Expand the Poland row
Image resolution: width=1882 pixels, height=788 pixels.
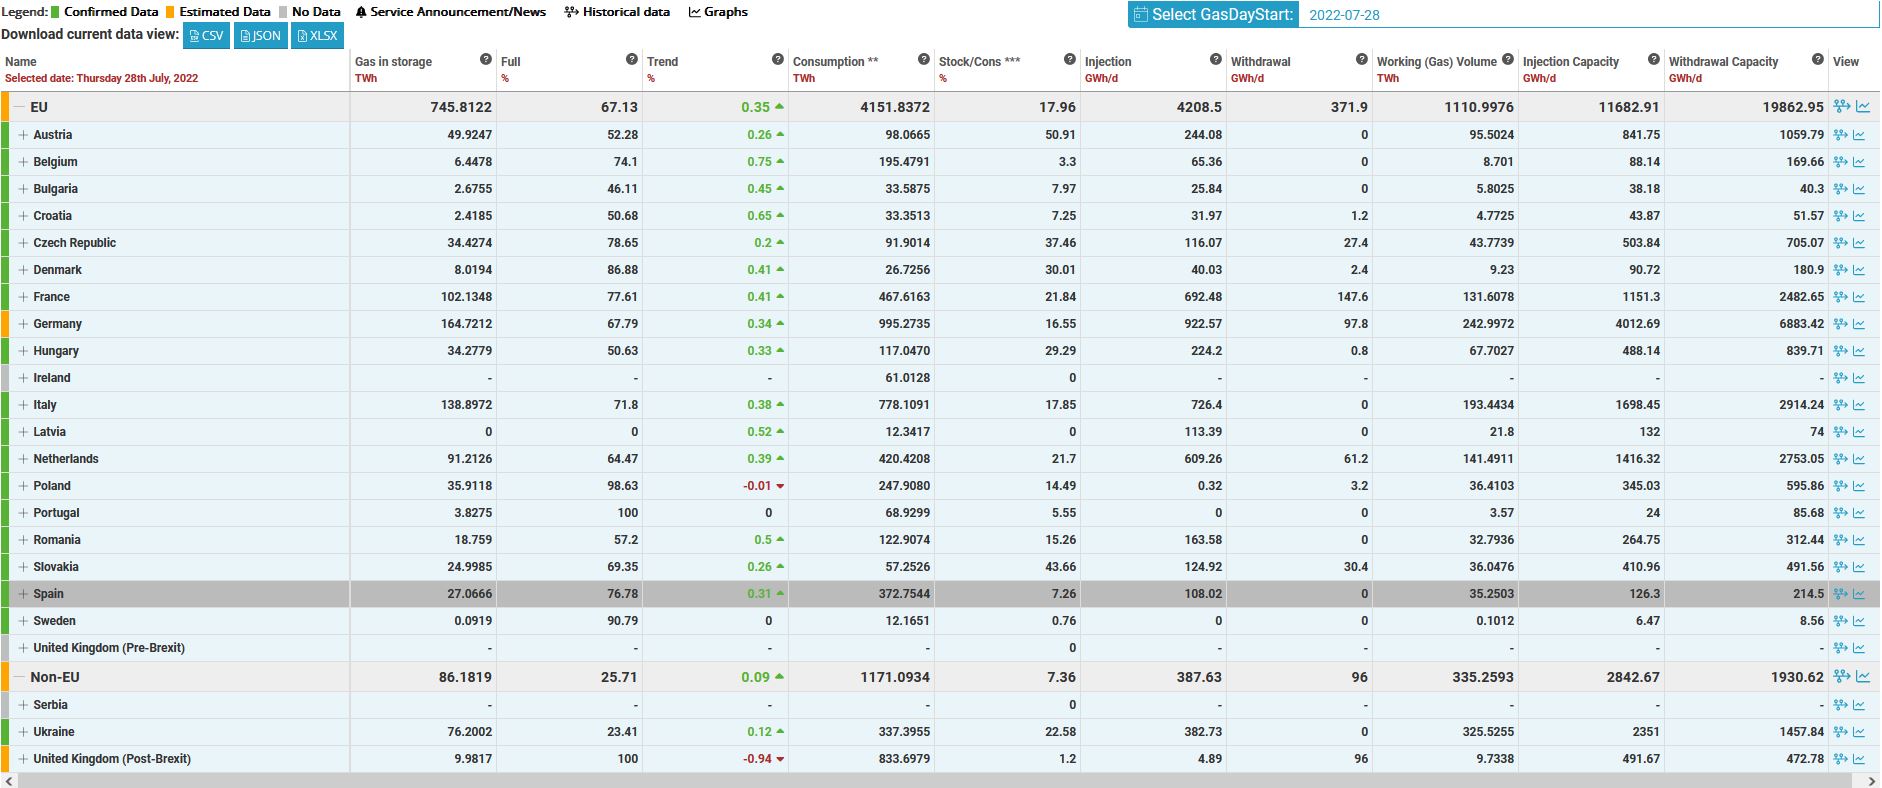coord(23,486)
